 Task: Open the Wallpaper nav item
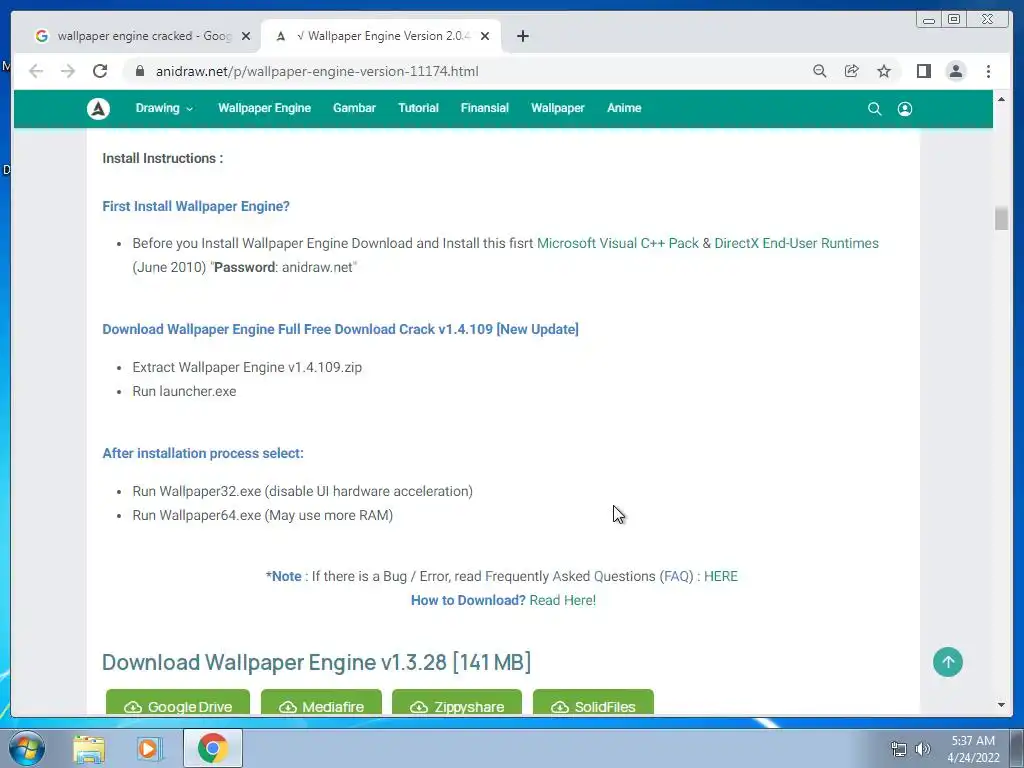[x=558, y=108]
